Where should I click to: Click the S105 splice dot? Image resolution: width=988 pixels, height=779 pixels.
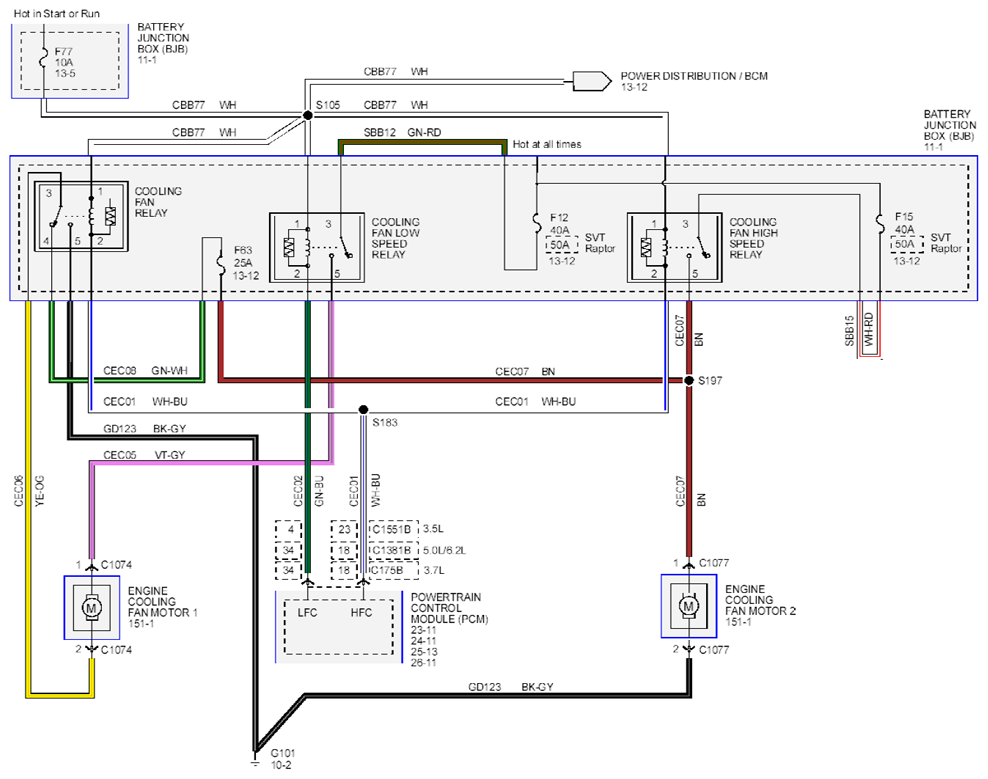[x=307, y=115]
